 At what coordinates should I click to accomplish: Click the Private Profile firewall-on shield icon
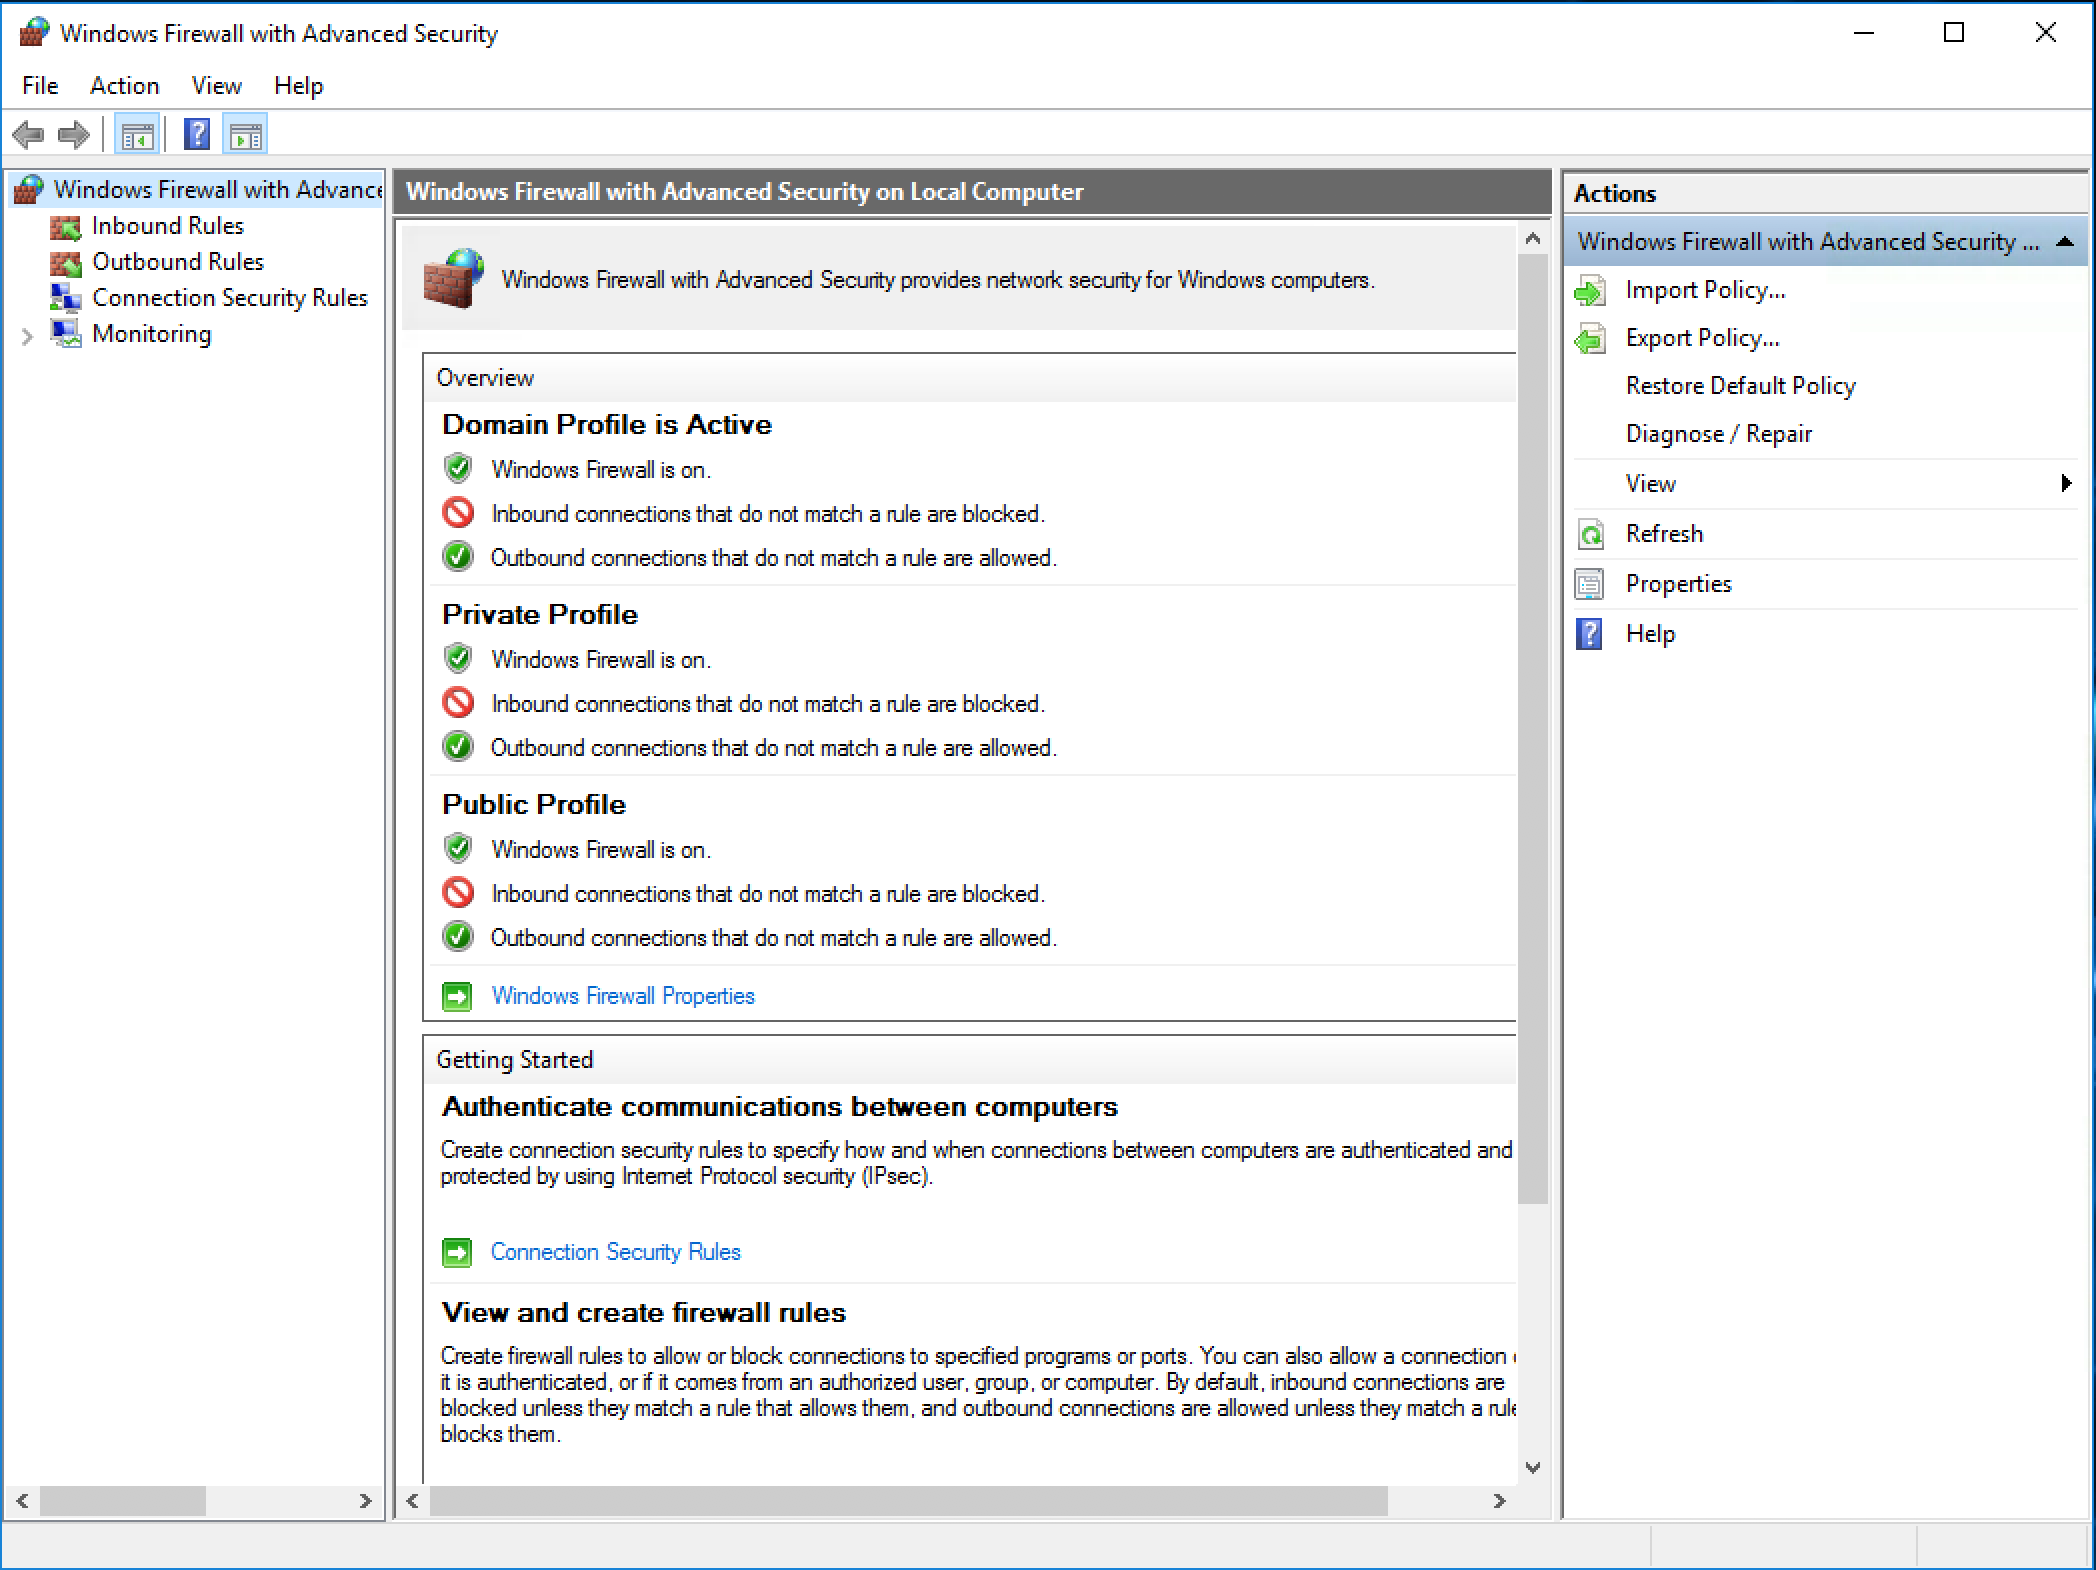coord(458,658)
